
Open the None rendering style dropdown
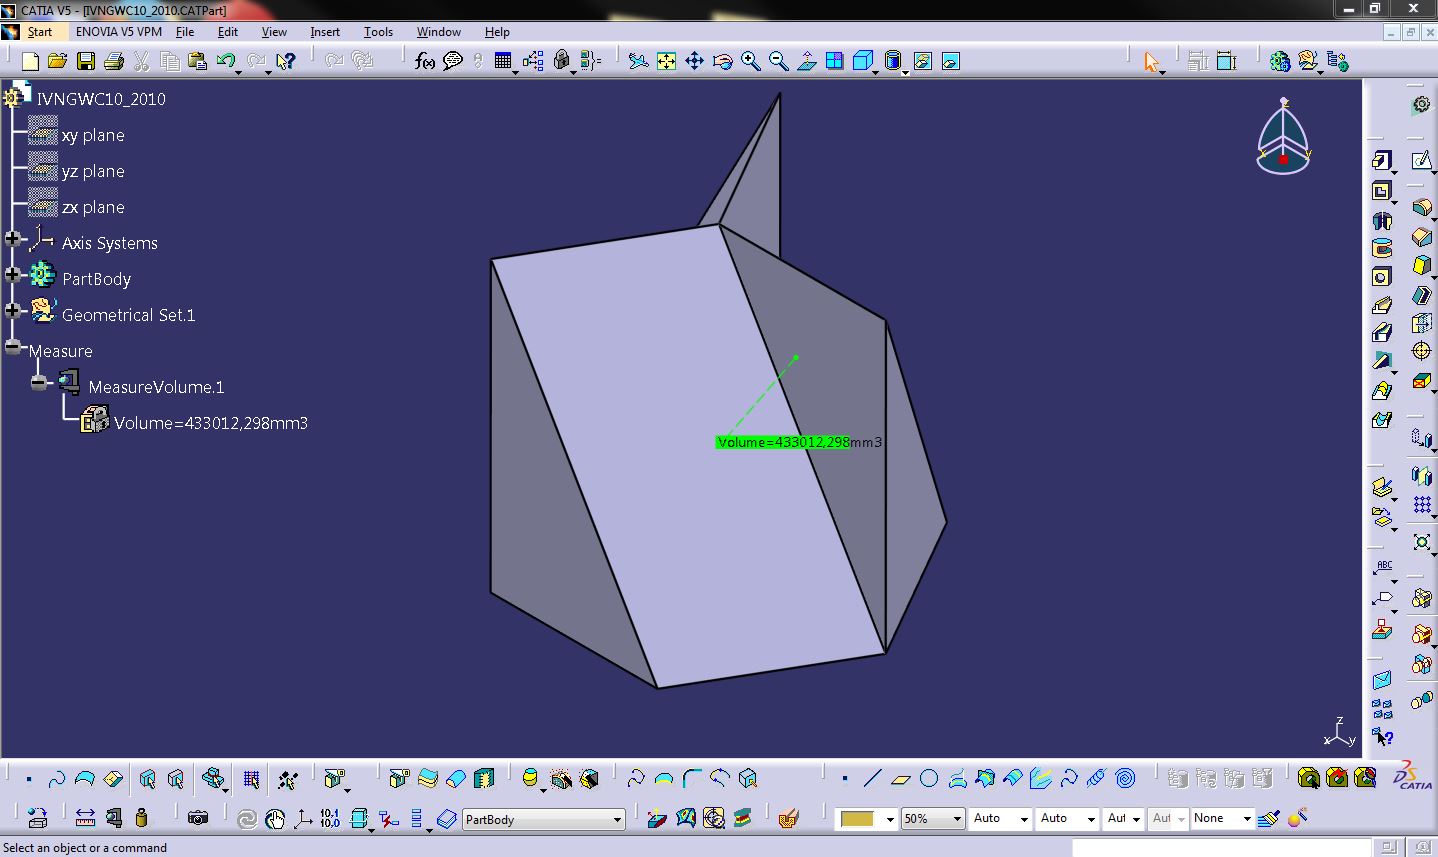(1247, 819)
